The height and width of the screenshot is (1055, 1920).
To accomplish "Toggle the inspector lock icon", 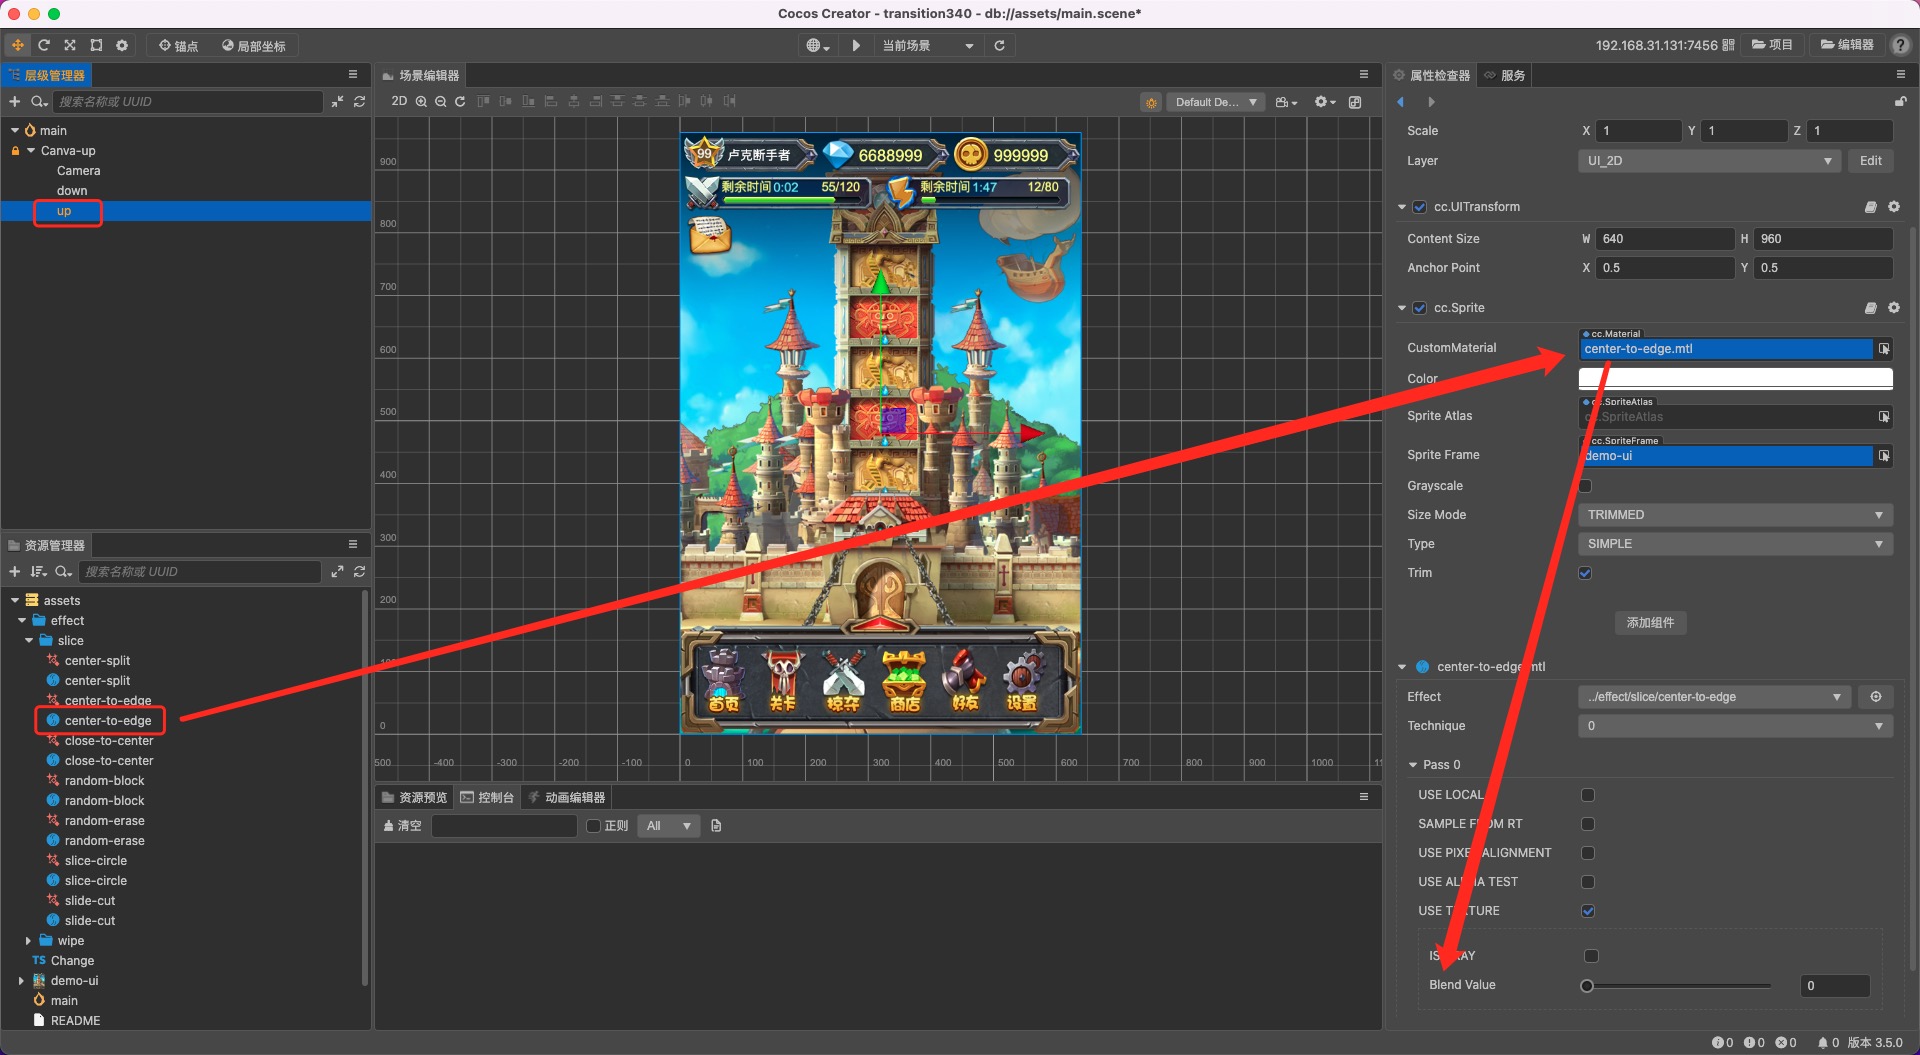I will click(1900, 102).
